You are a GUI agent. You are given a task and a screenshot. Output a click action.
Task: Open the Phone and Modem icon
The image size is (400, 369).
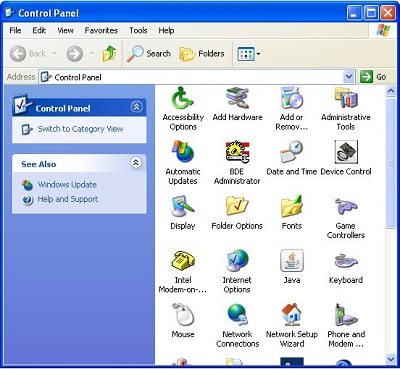pyautogui.click(x=346, y=315)
